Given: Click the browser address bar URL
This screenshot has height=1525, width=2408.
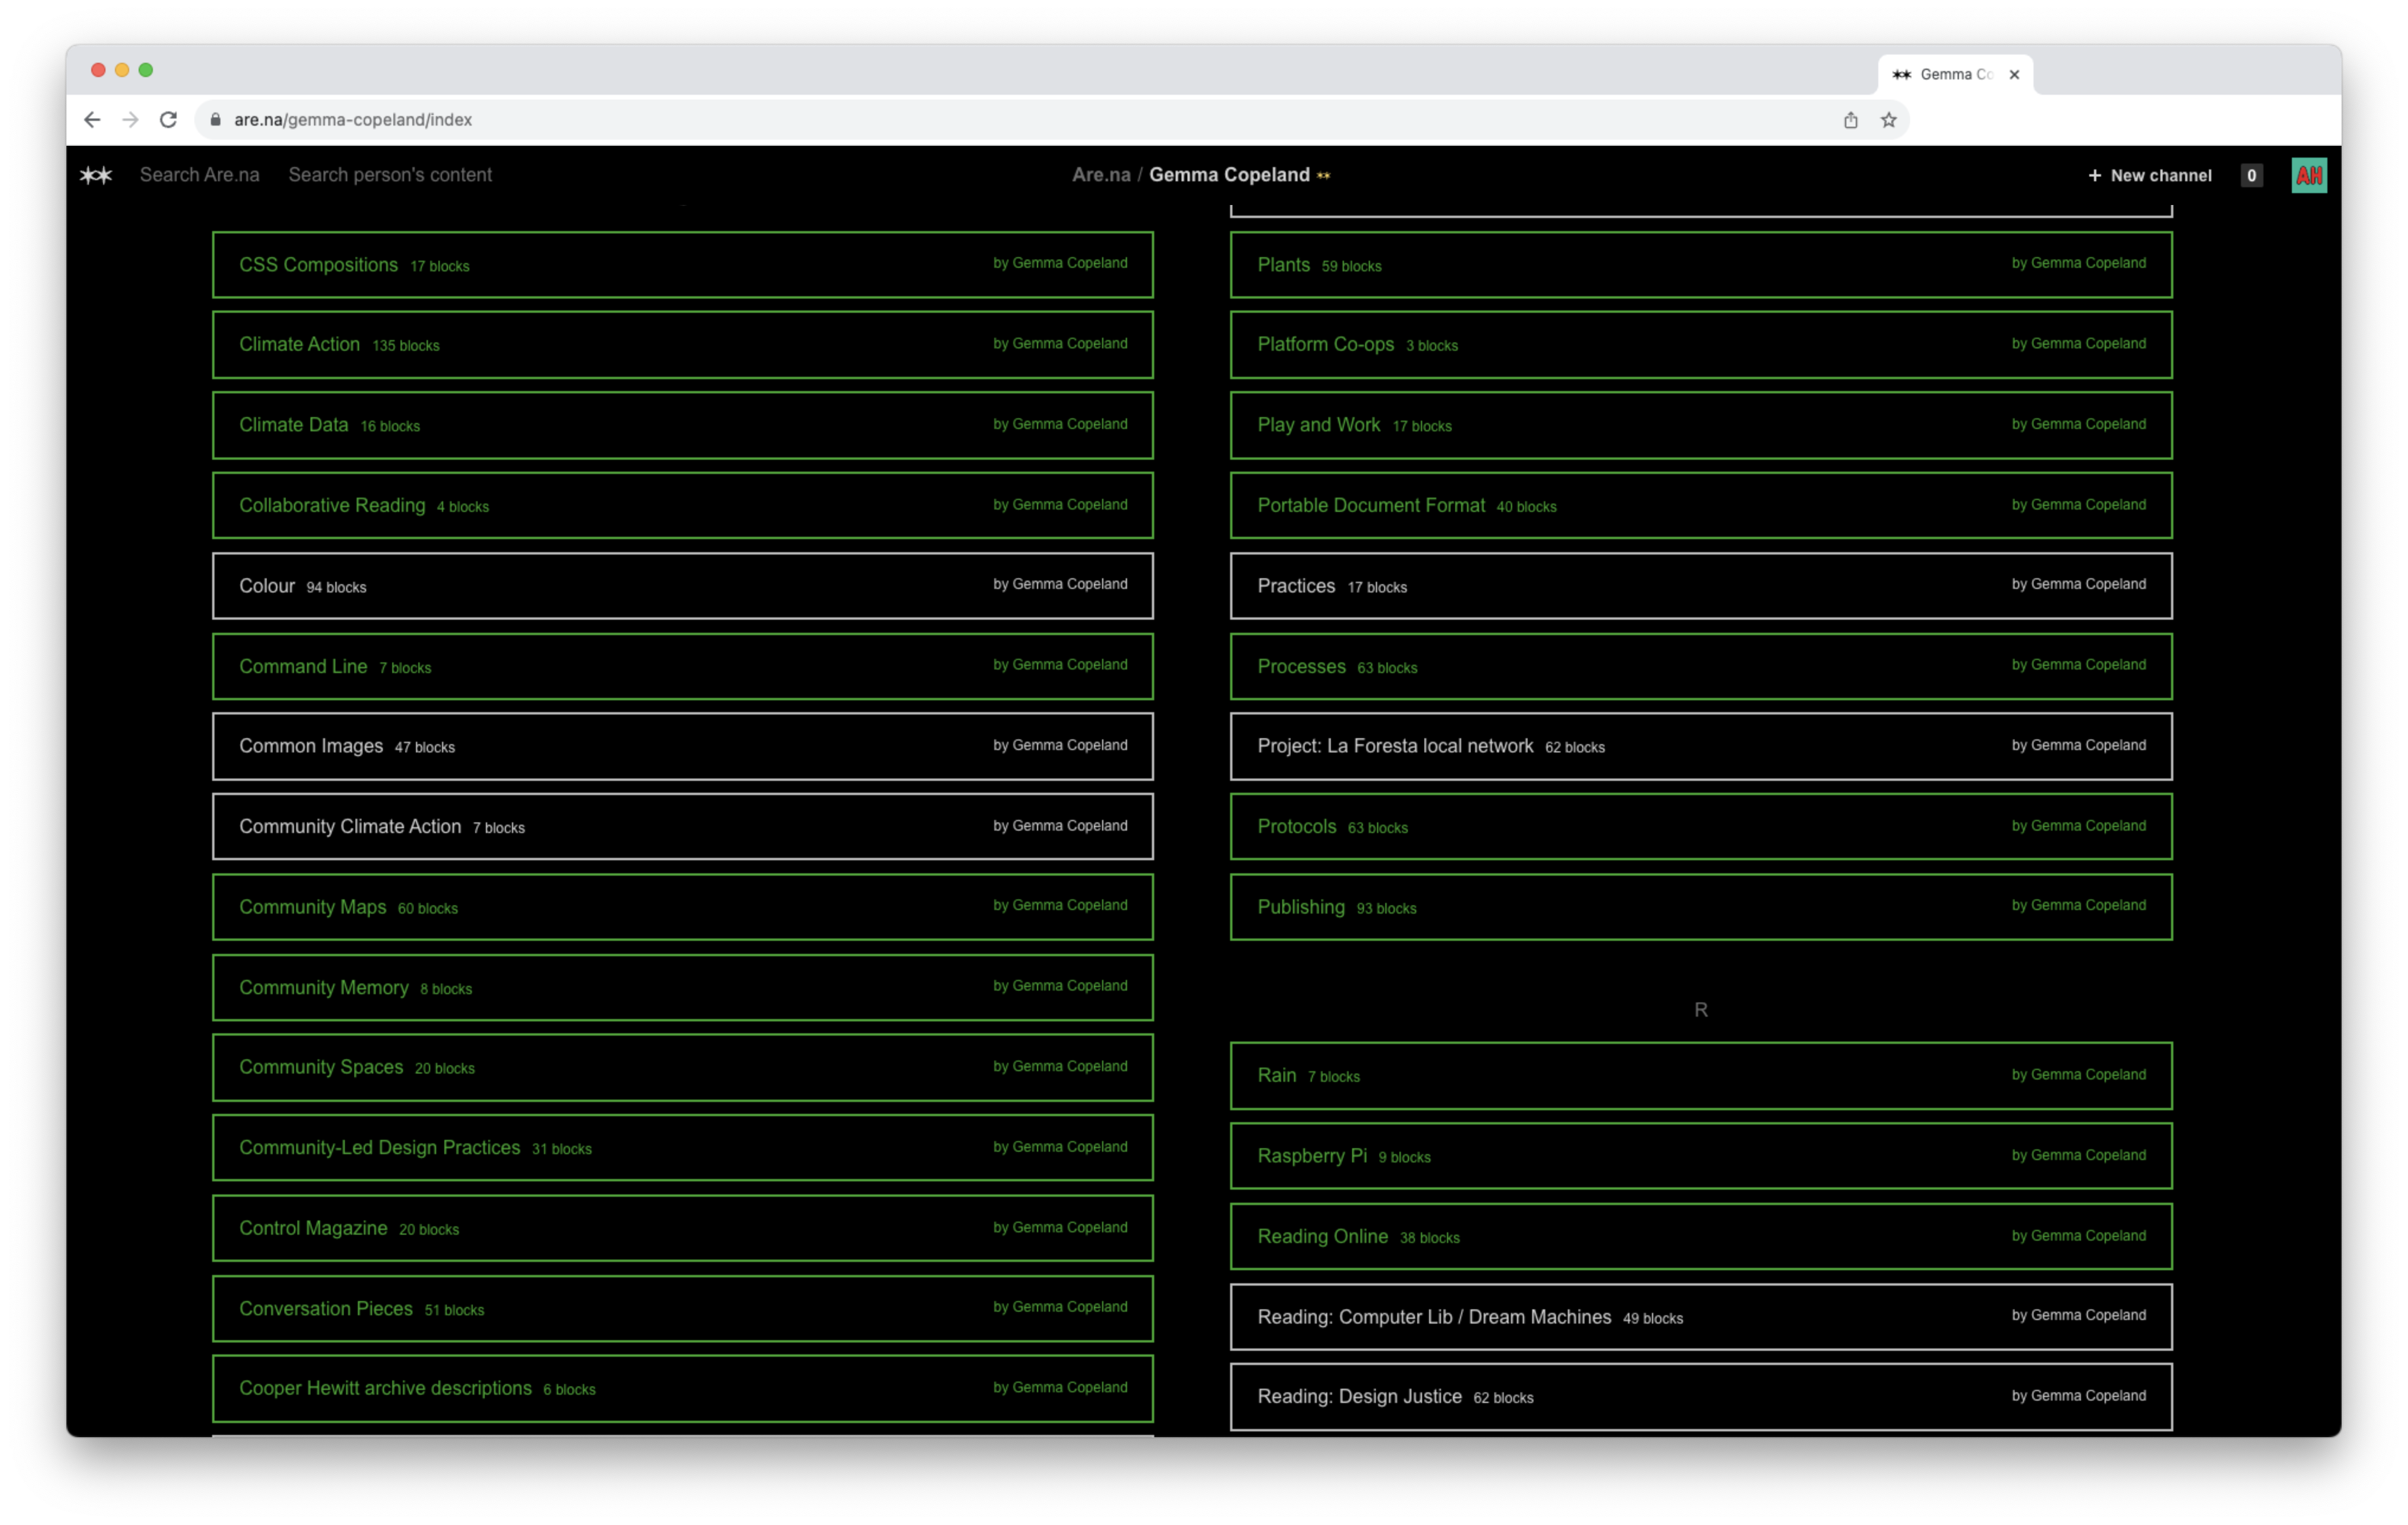Looking at the screenshot, I should point(352,120).
